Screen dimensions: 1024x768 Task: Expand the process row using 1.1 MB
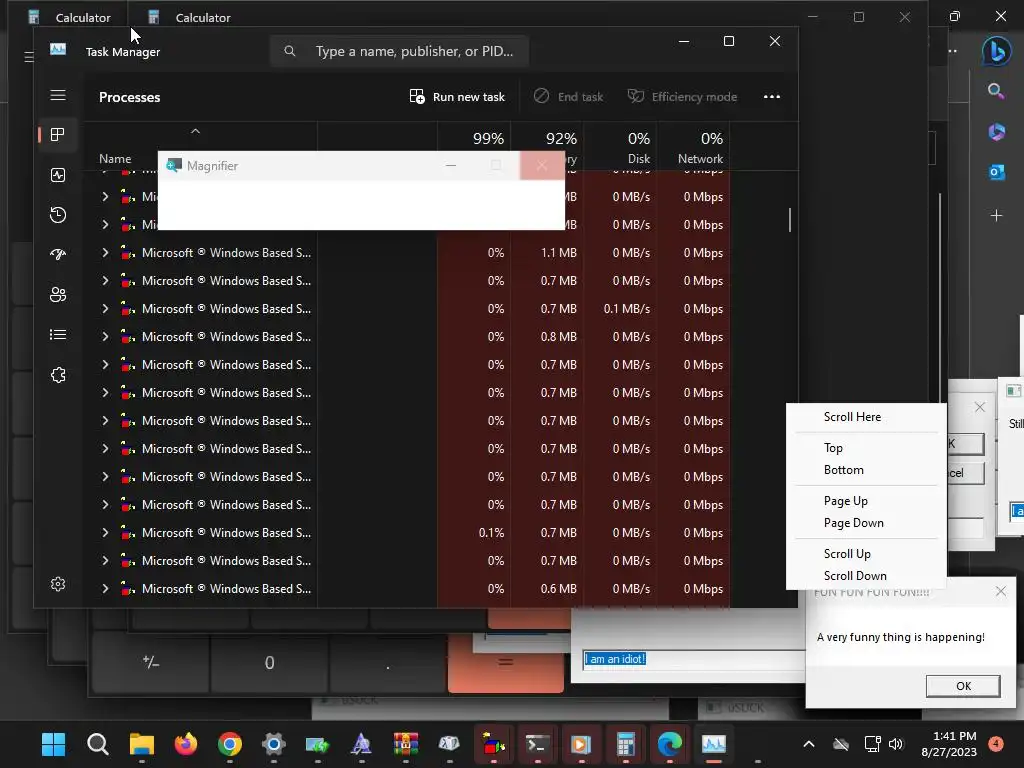pyautogui.click(x=105, y=252)
